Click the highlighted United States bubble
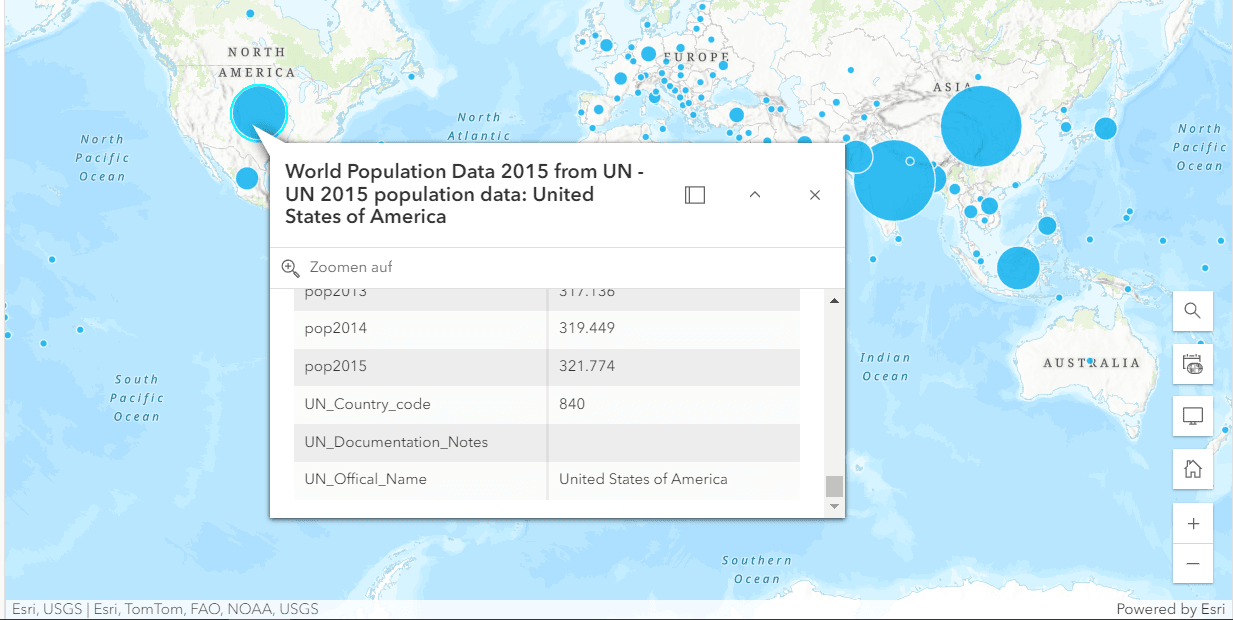 [259, 113]
